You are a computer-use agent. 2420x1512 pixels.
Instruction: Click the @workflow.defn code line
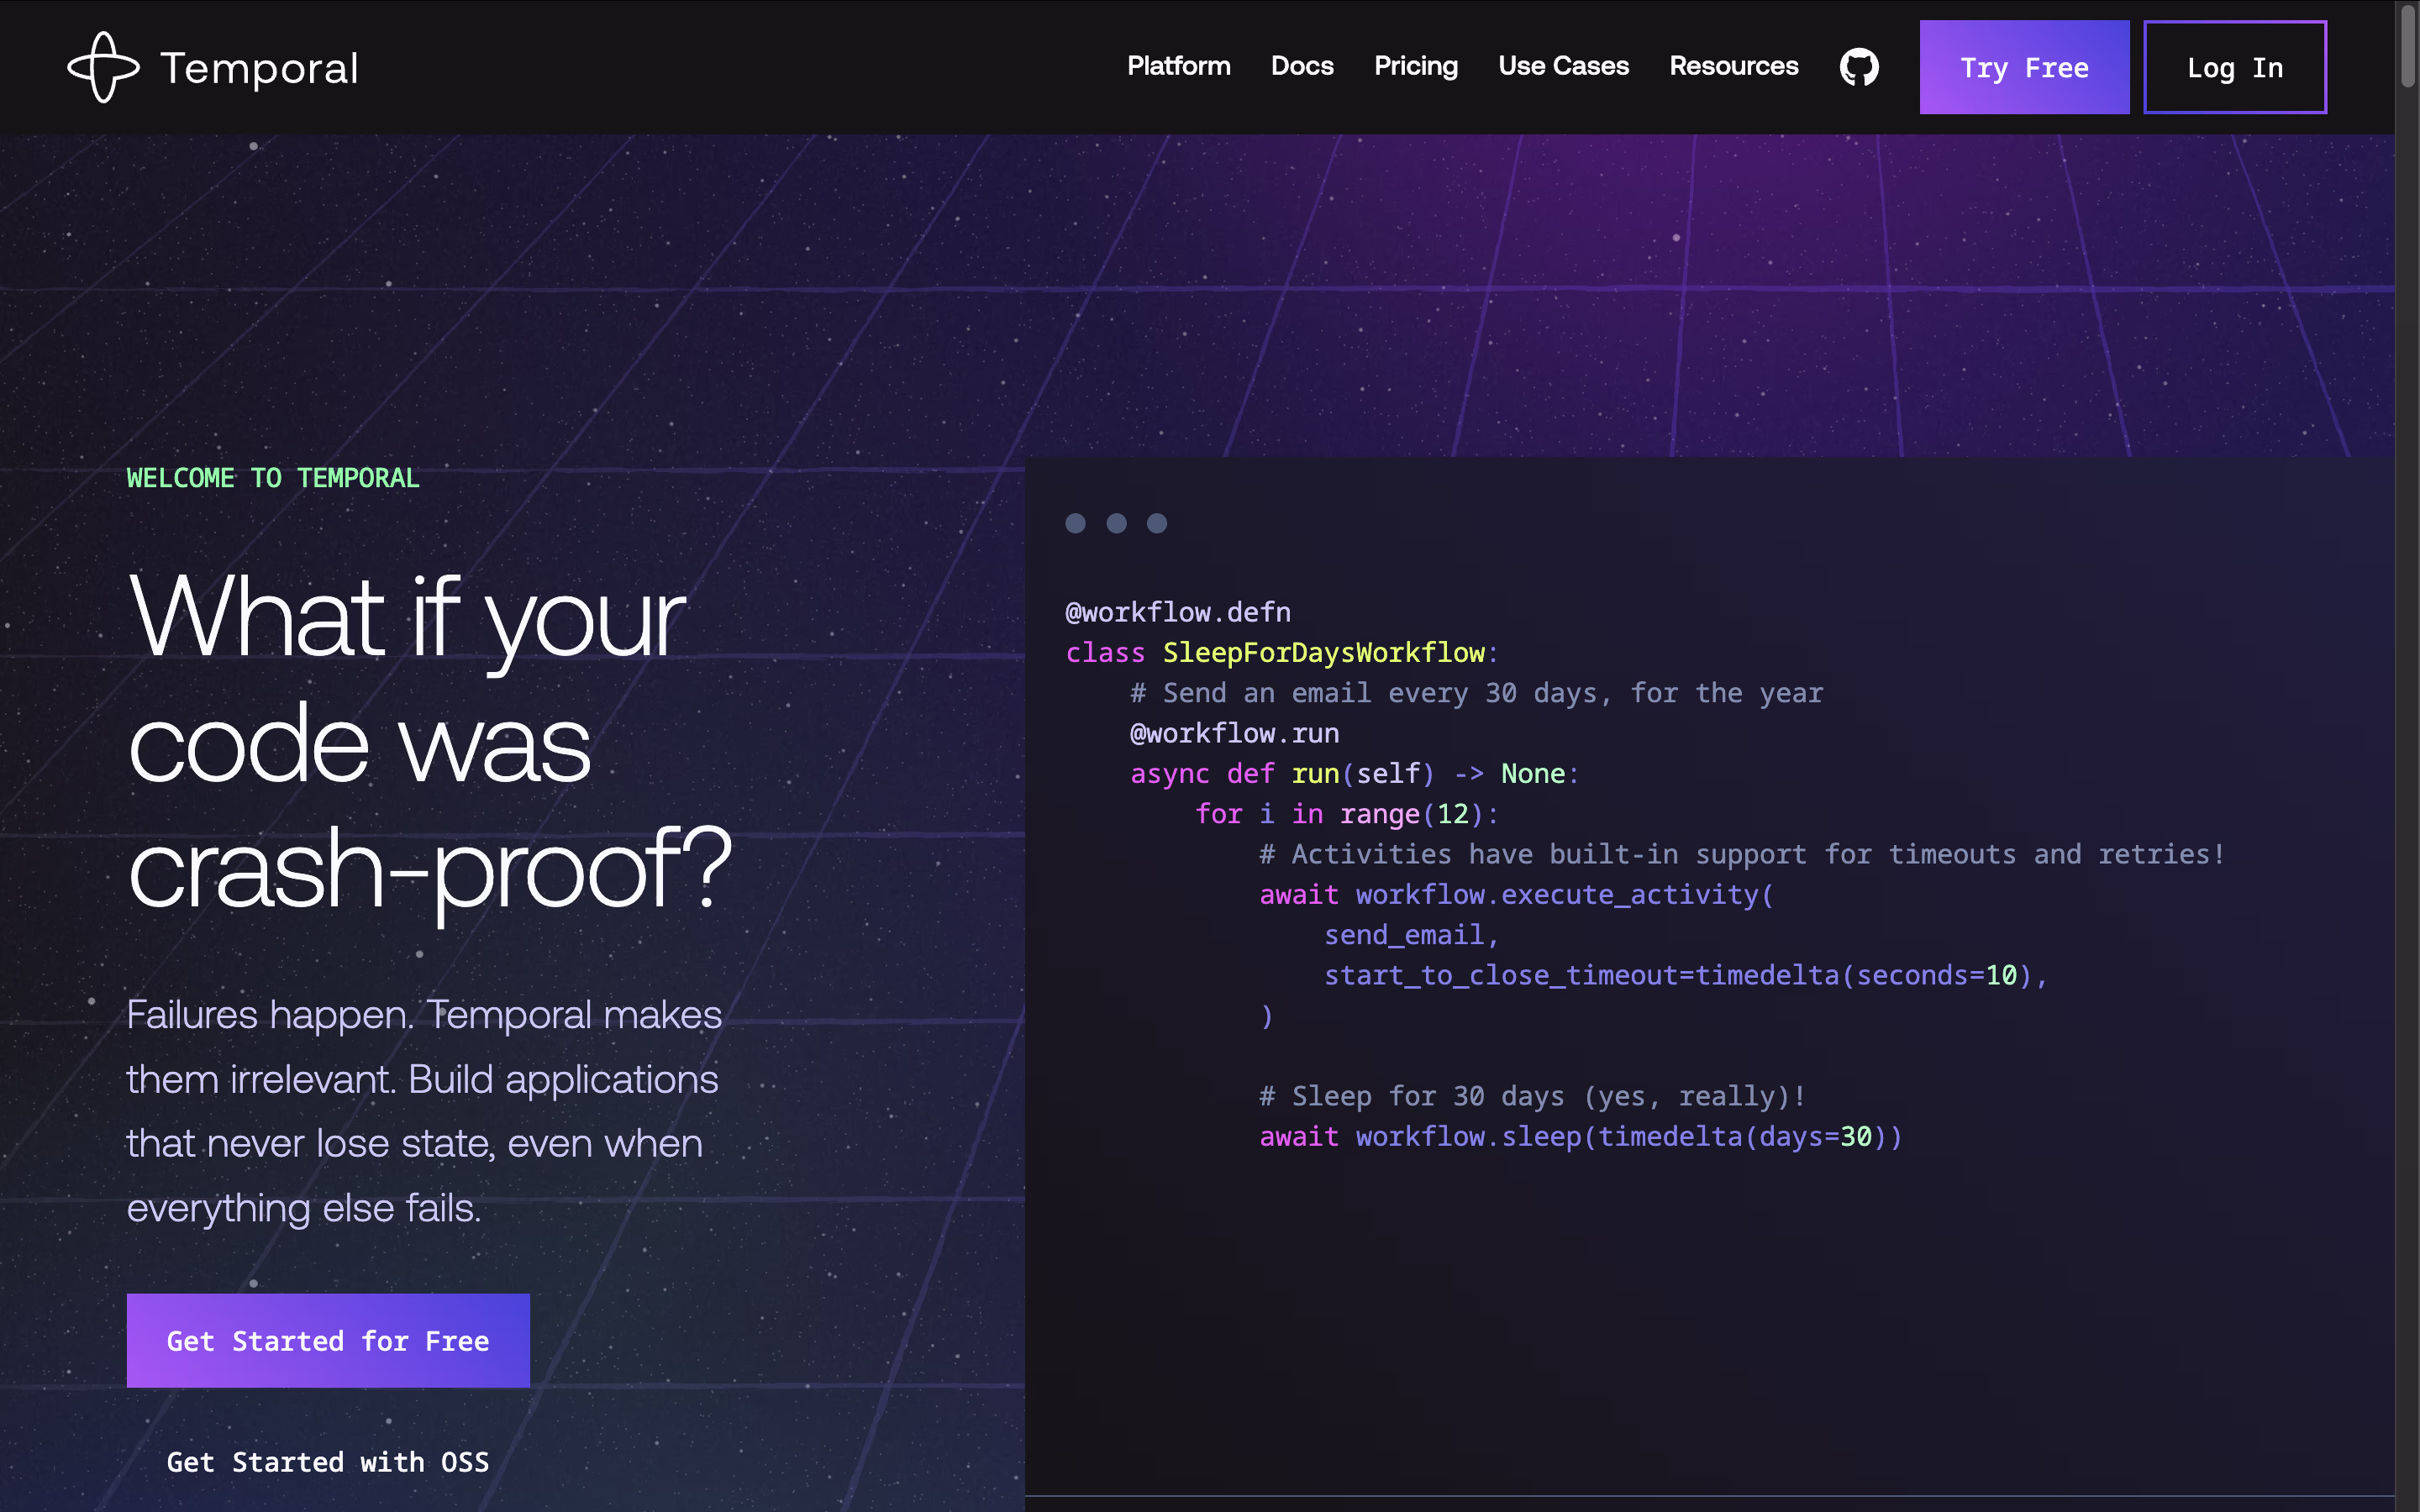tap(1178, 612)
